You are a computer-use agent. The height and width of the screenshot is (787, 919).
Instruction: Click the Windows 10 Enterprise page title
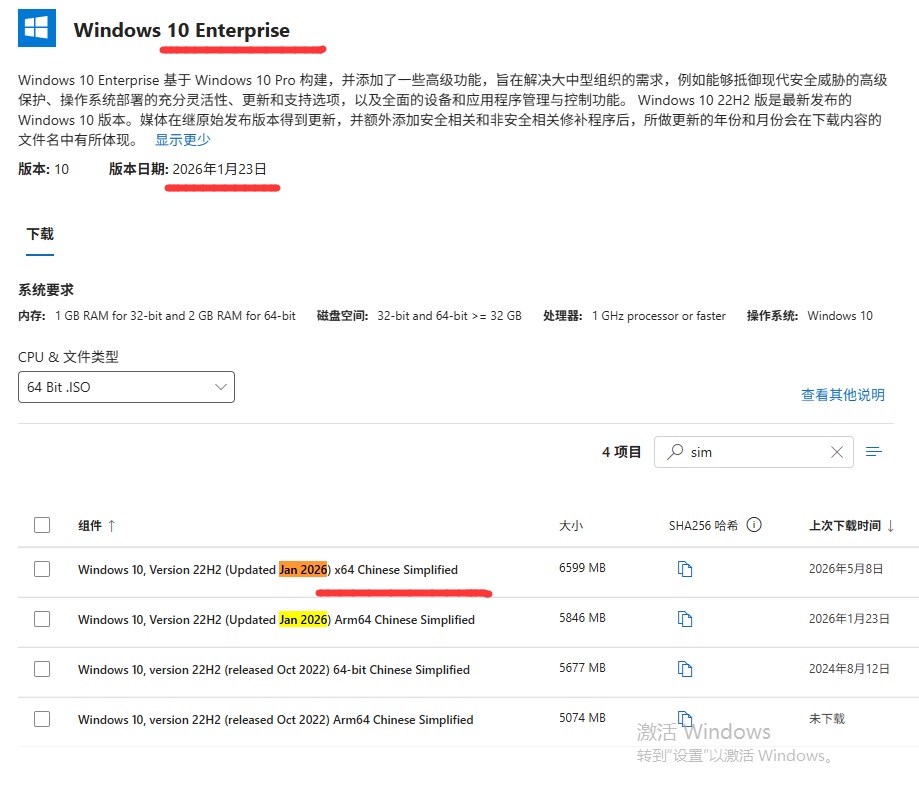[182, 30]
